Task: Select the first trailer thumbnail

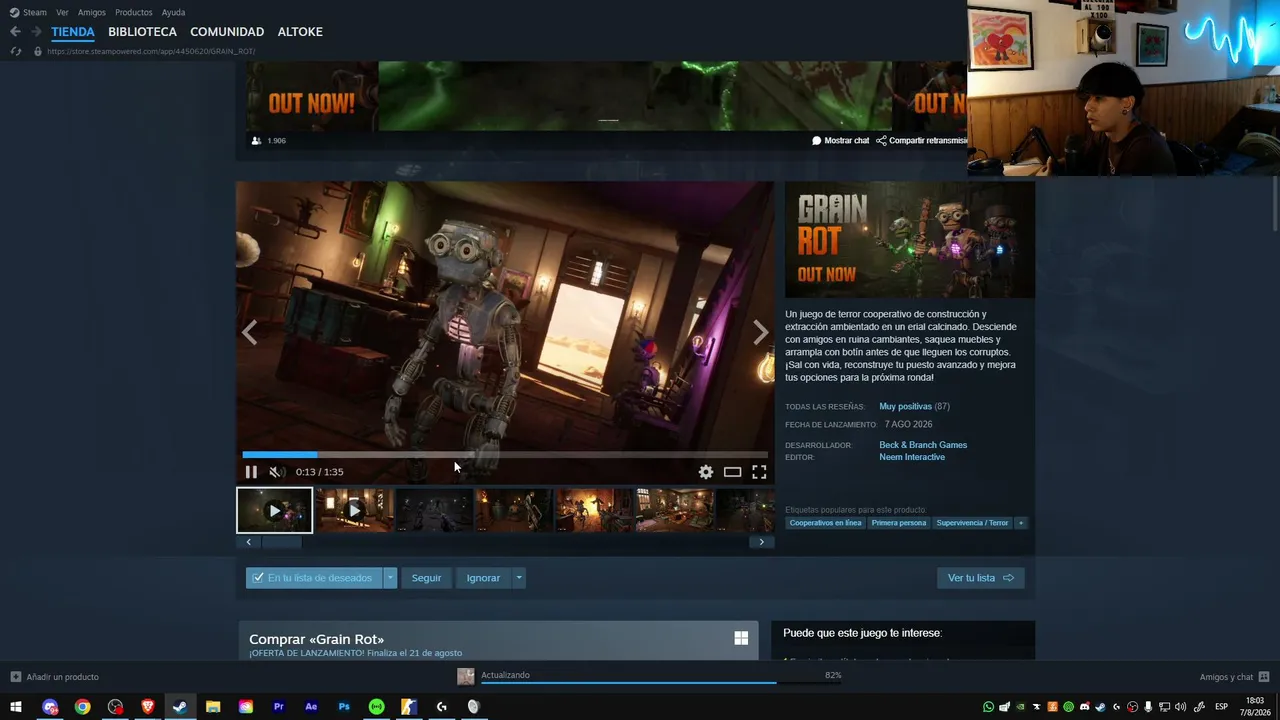Action: click(274, 510)
